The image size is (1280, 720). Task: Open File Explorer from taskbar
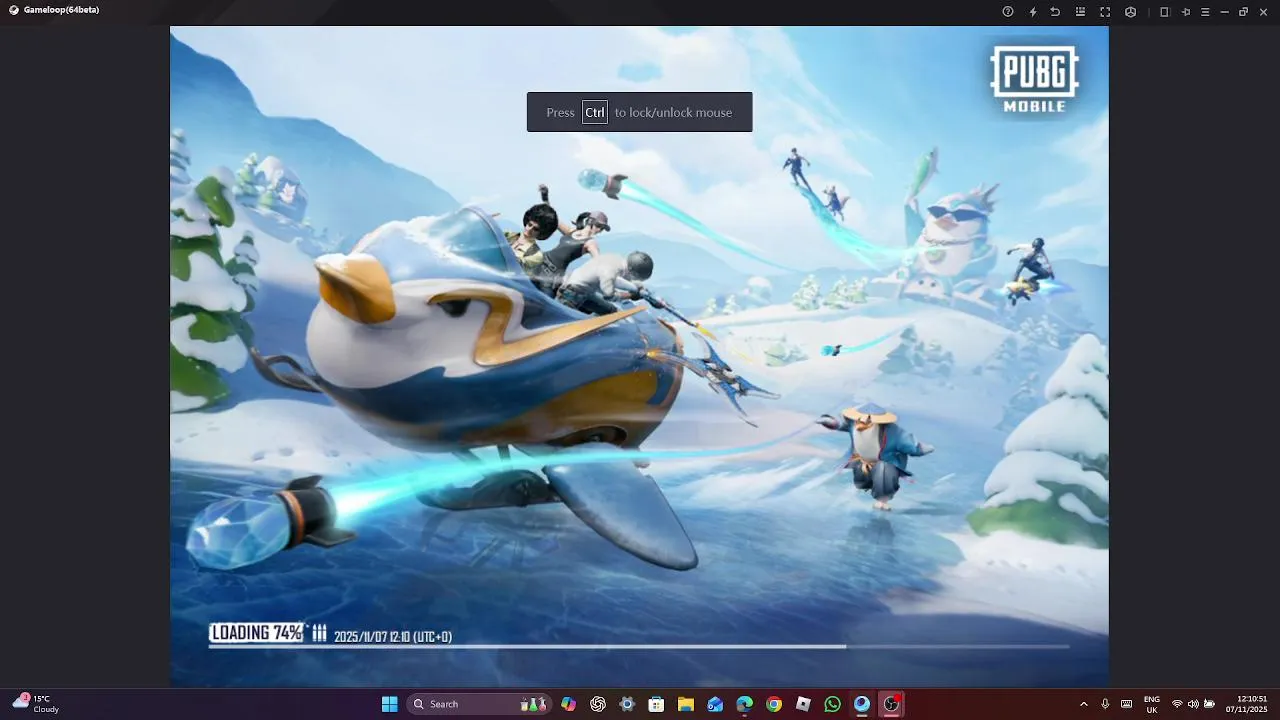686,704
